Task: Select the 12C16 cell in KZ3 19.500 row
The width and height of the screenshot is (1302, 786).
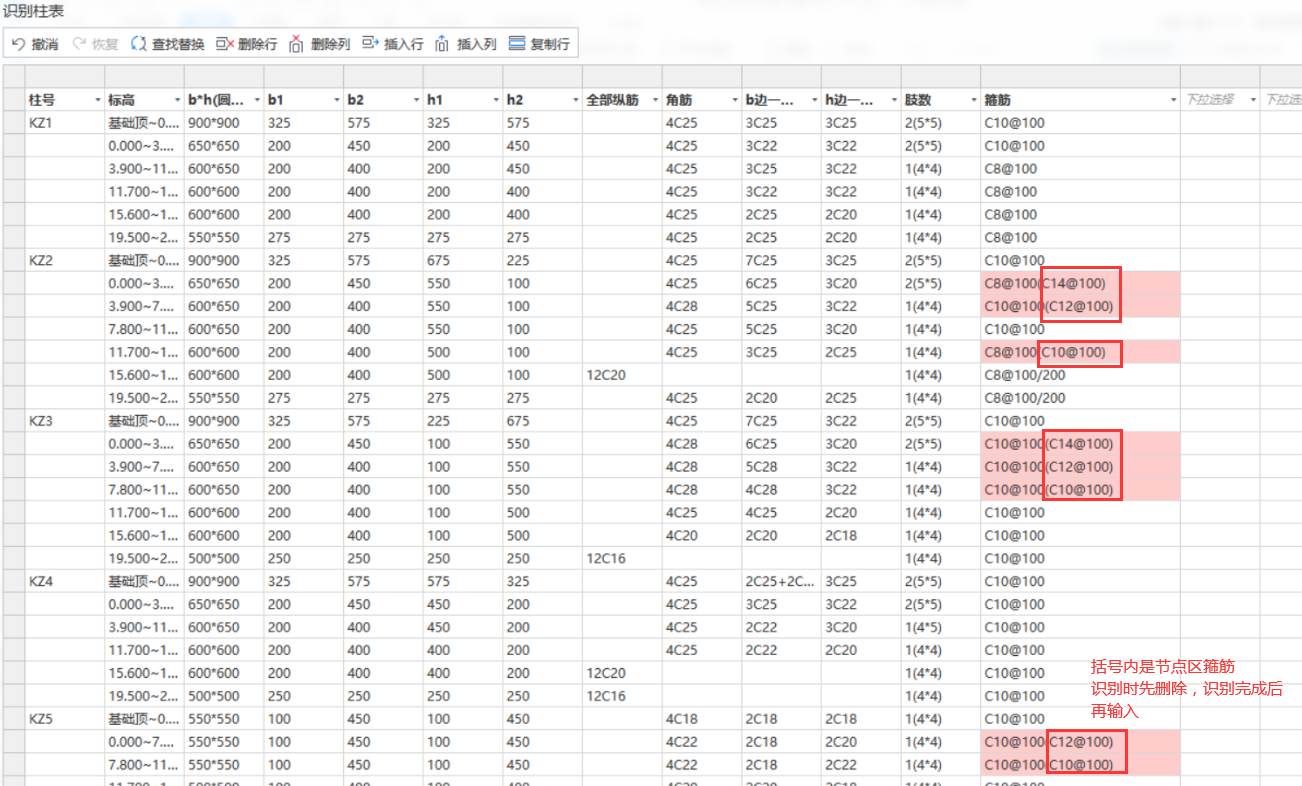Action: pyautogui.click(x=622, y=558)
